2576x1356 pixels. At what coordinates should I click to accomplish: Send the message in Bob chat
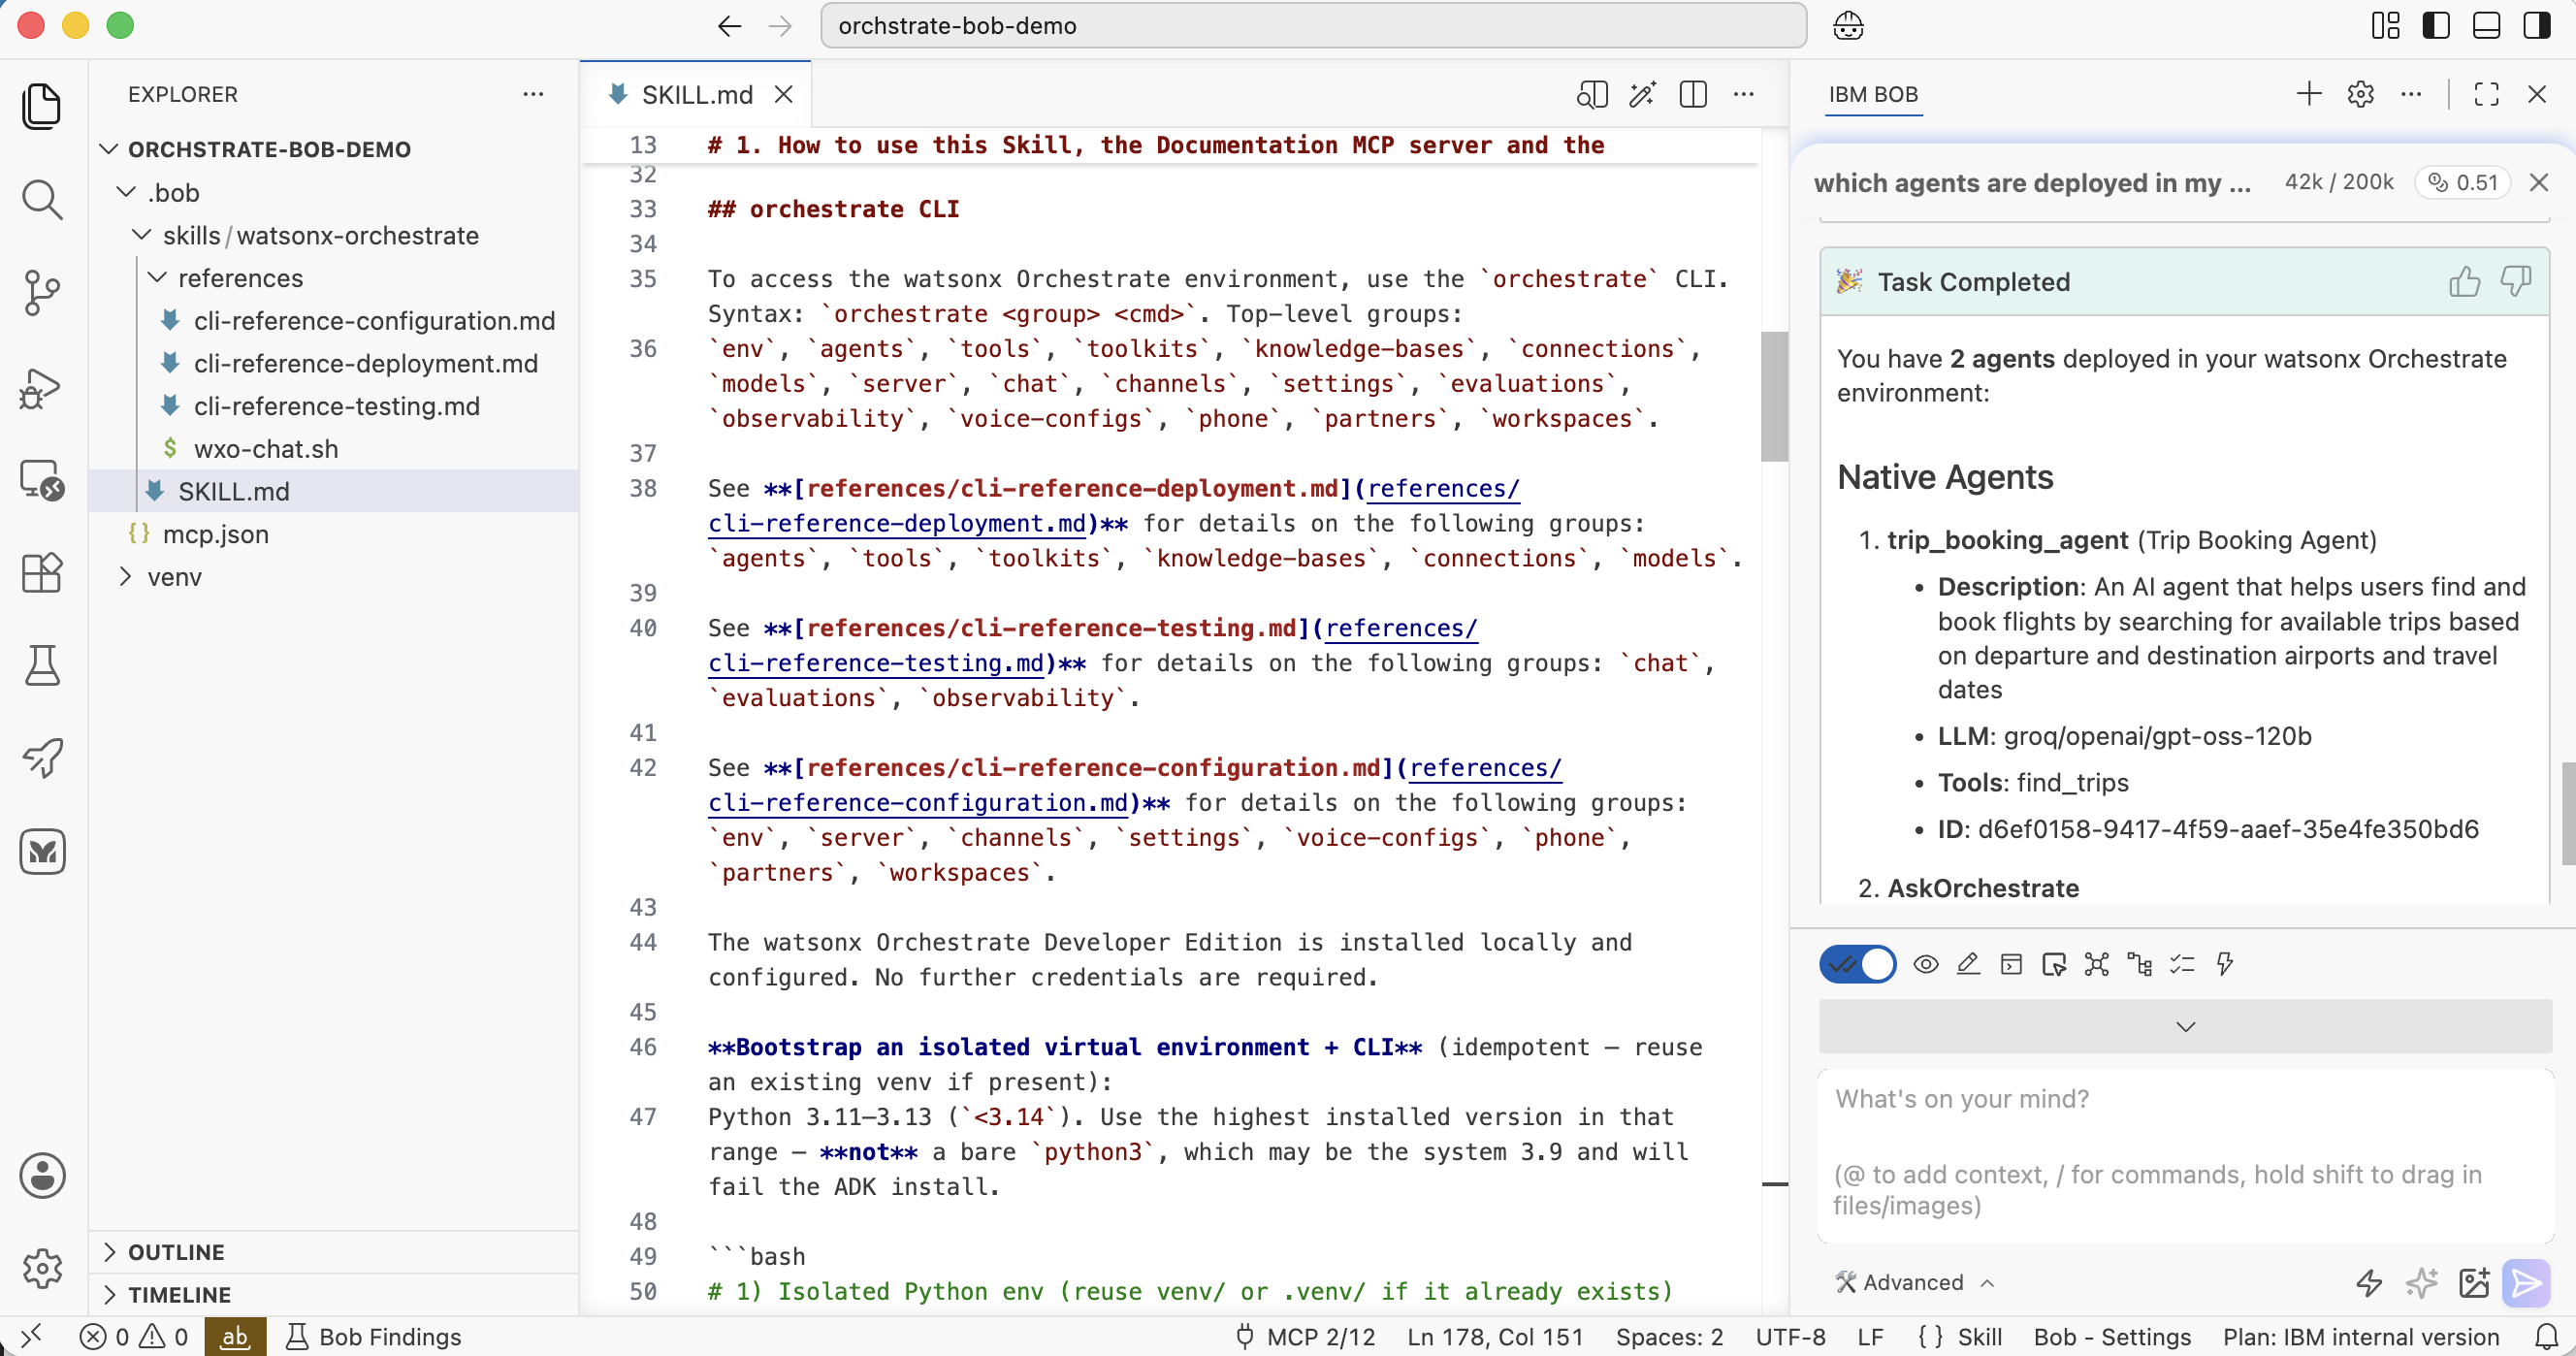click(x=2525, y=1282)
